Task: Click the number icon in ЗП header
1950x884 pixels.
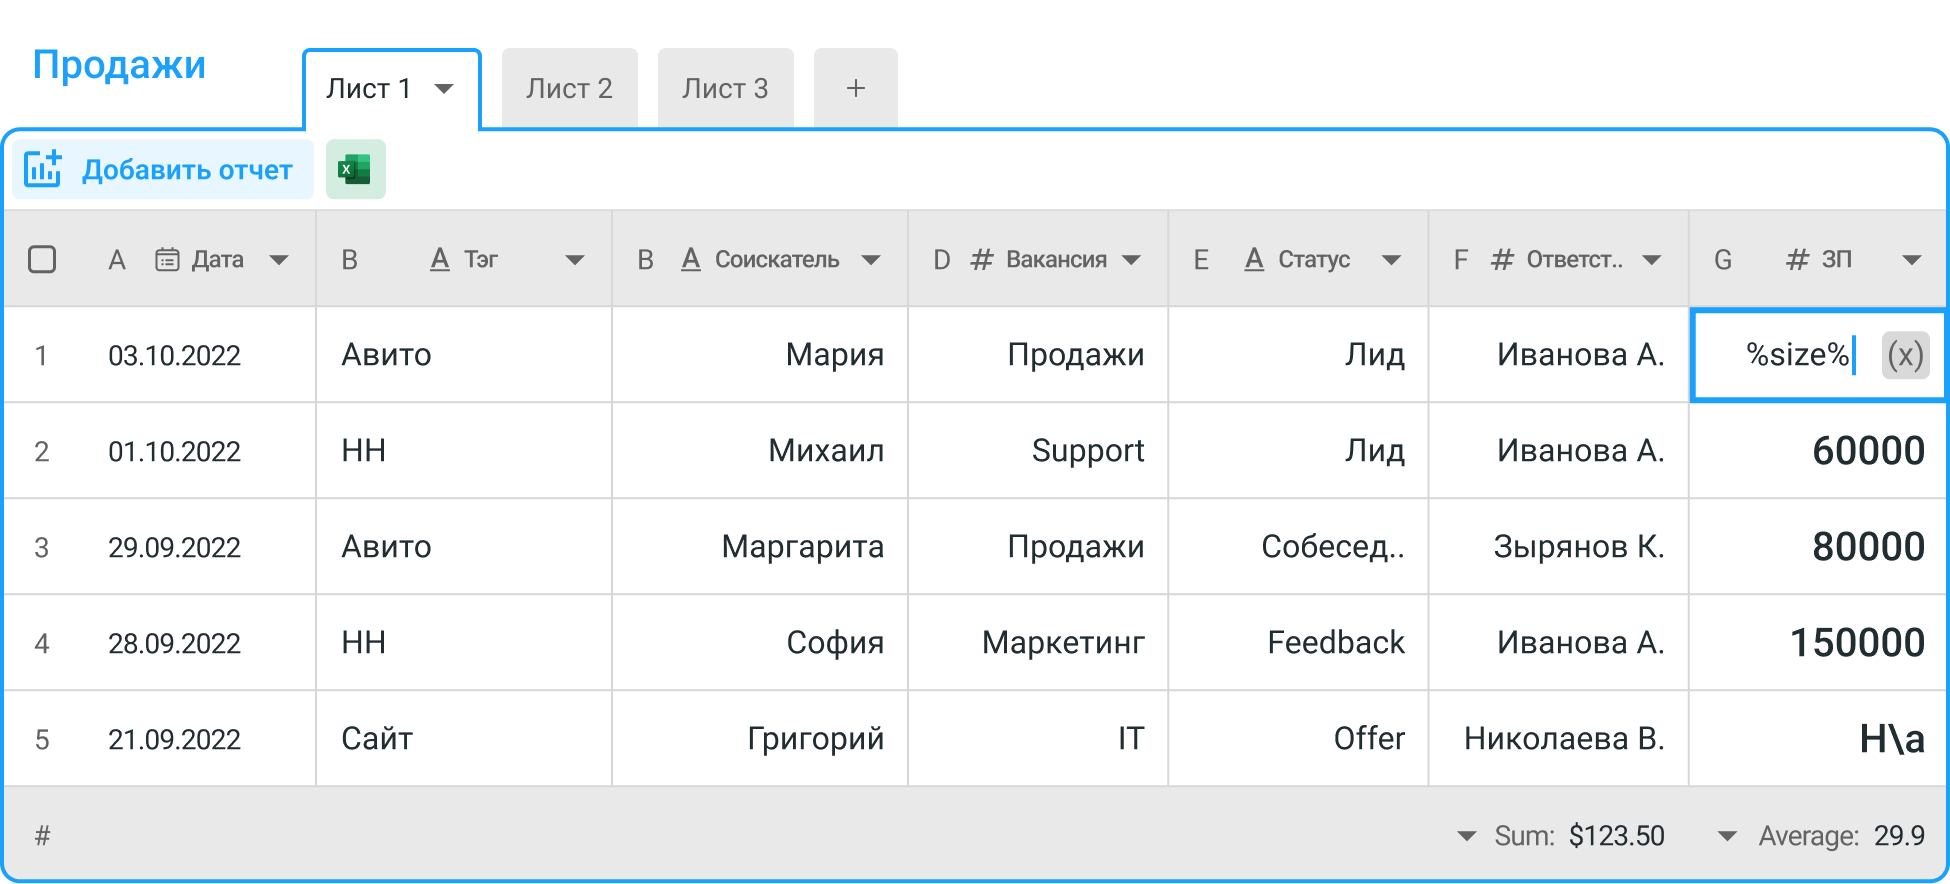Action: [1797, 260]
